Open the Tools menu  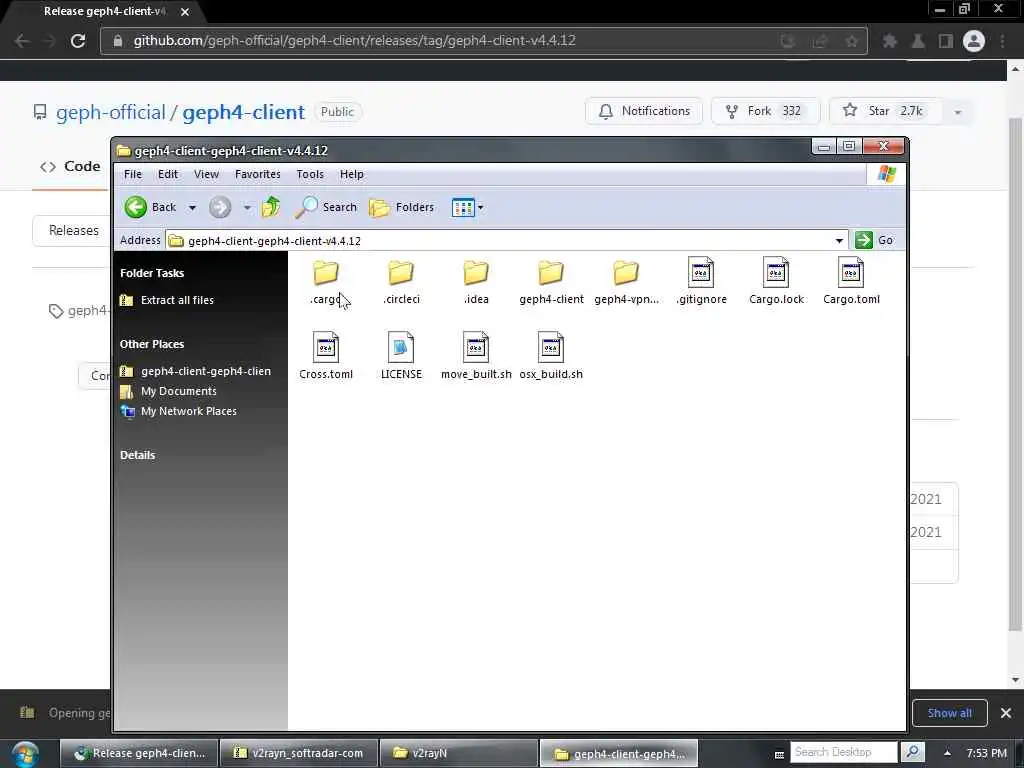coord(310,174)
